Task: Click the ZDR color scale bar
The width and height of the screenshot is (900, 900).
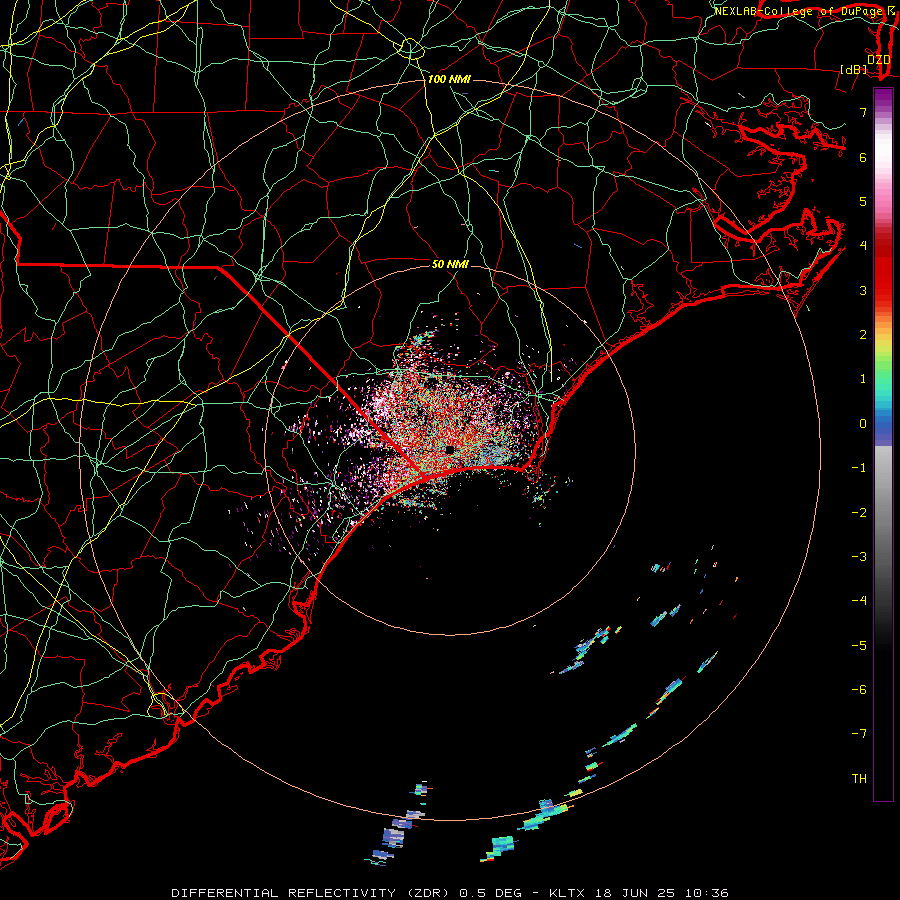Action: coord(883,444)
